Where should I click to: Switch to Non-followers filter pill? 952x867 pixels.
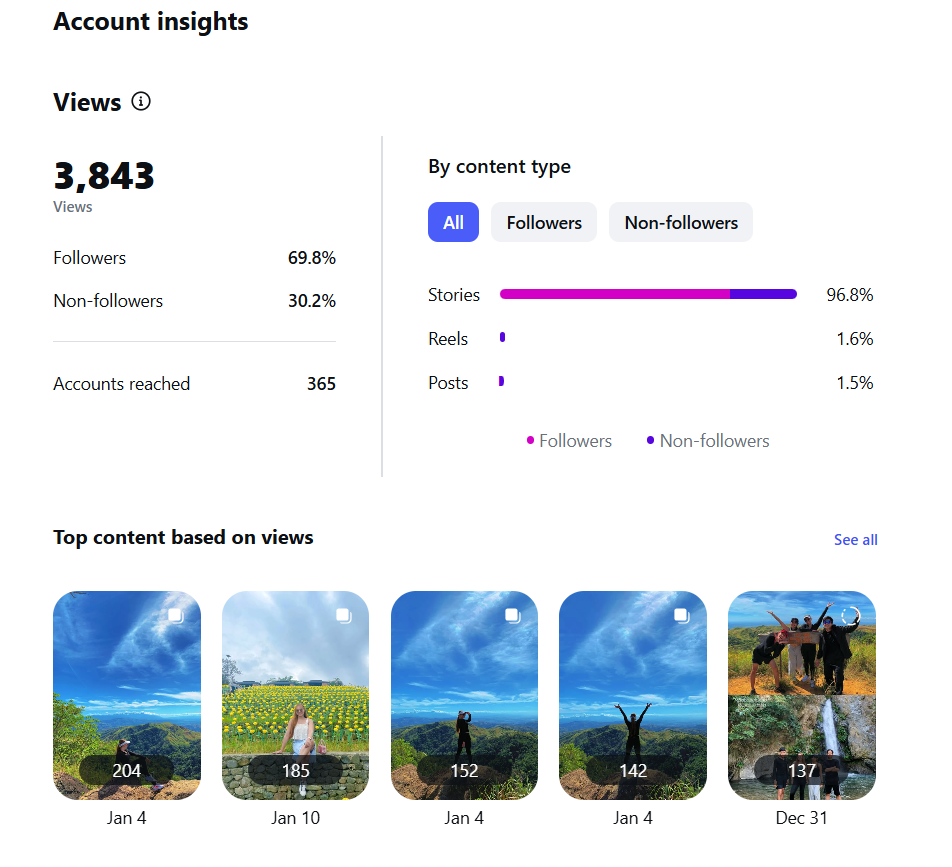pyautogui.click(x=681, y=222)
